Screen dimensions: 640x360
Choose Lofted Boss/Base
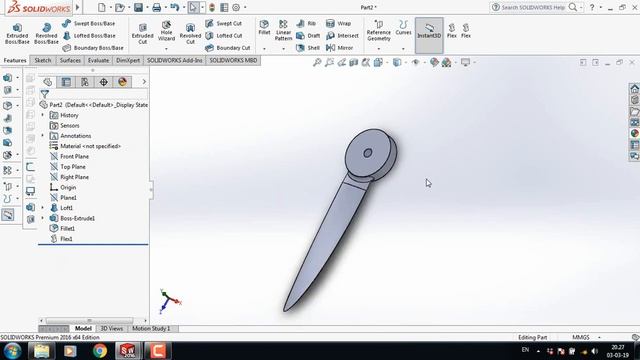coord(89,36)
